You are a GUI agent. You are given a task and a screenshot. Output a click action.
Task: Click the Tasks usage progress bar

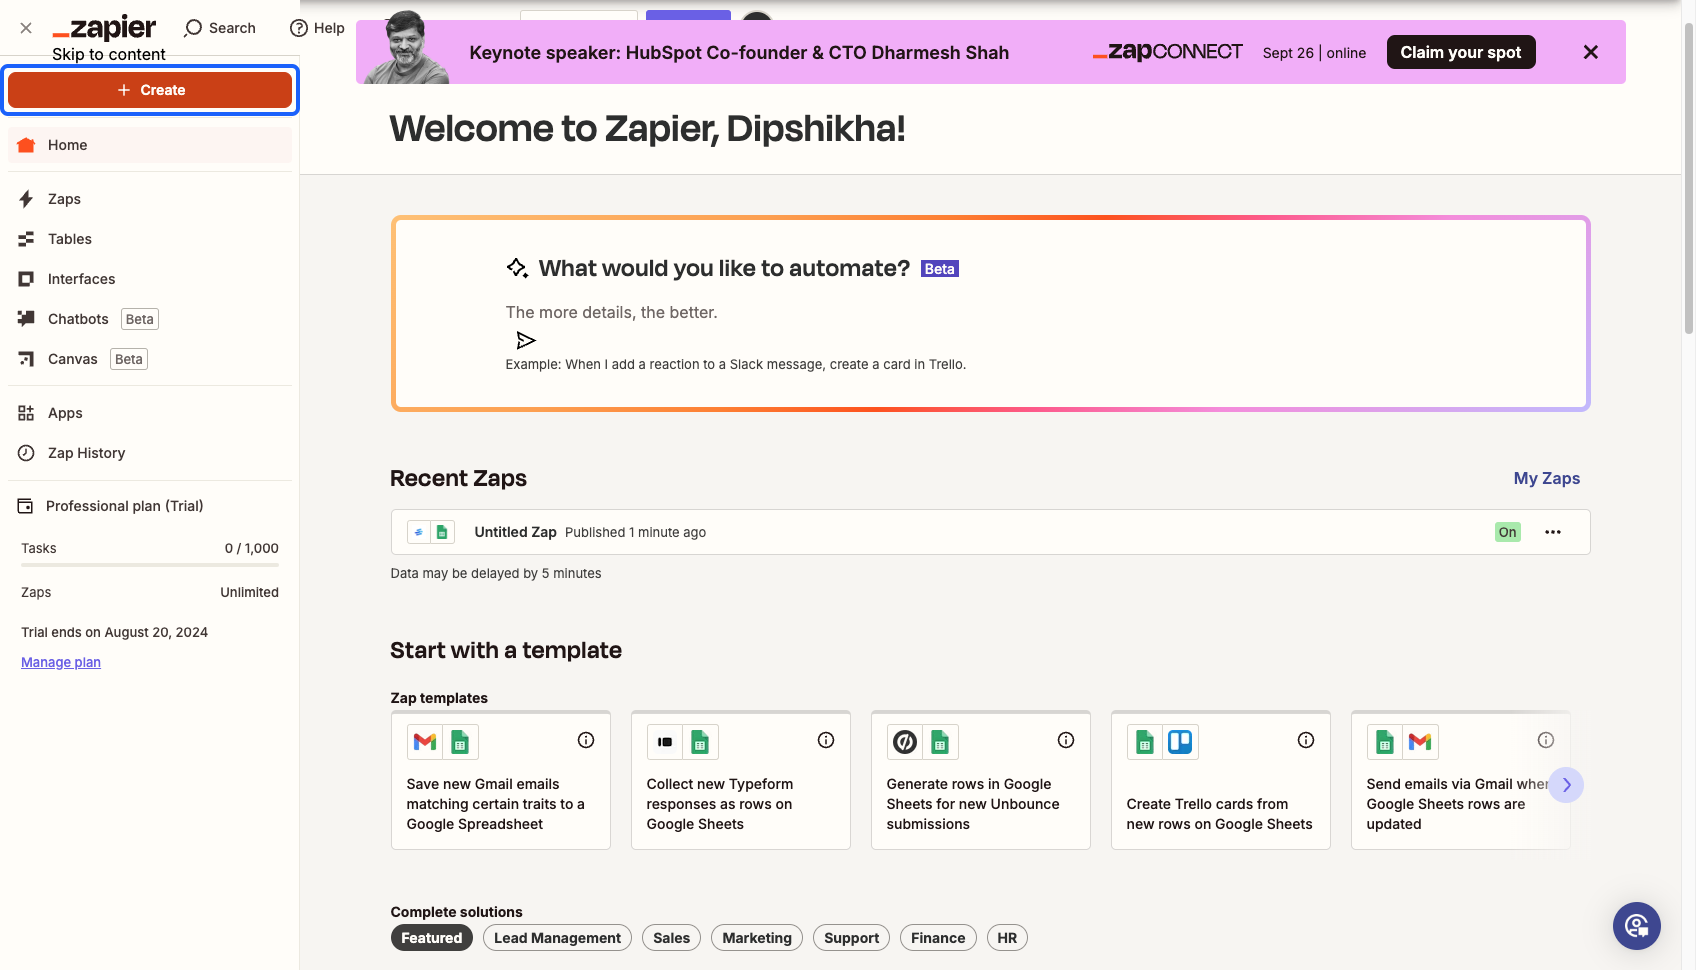coord(150,565)
